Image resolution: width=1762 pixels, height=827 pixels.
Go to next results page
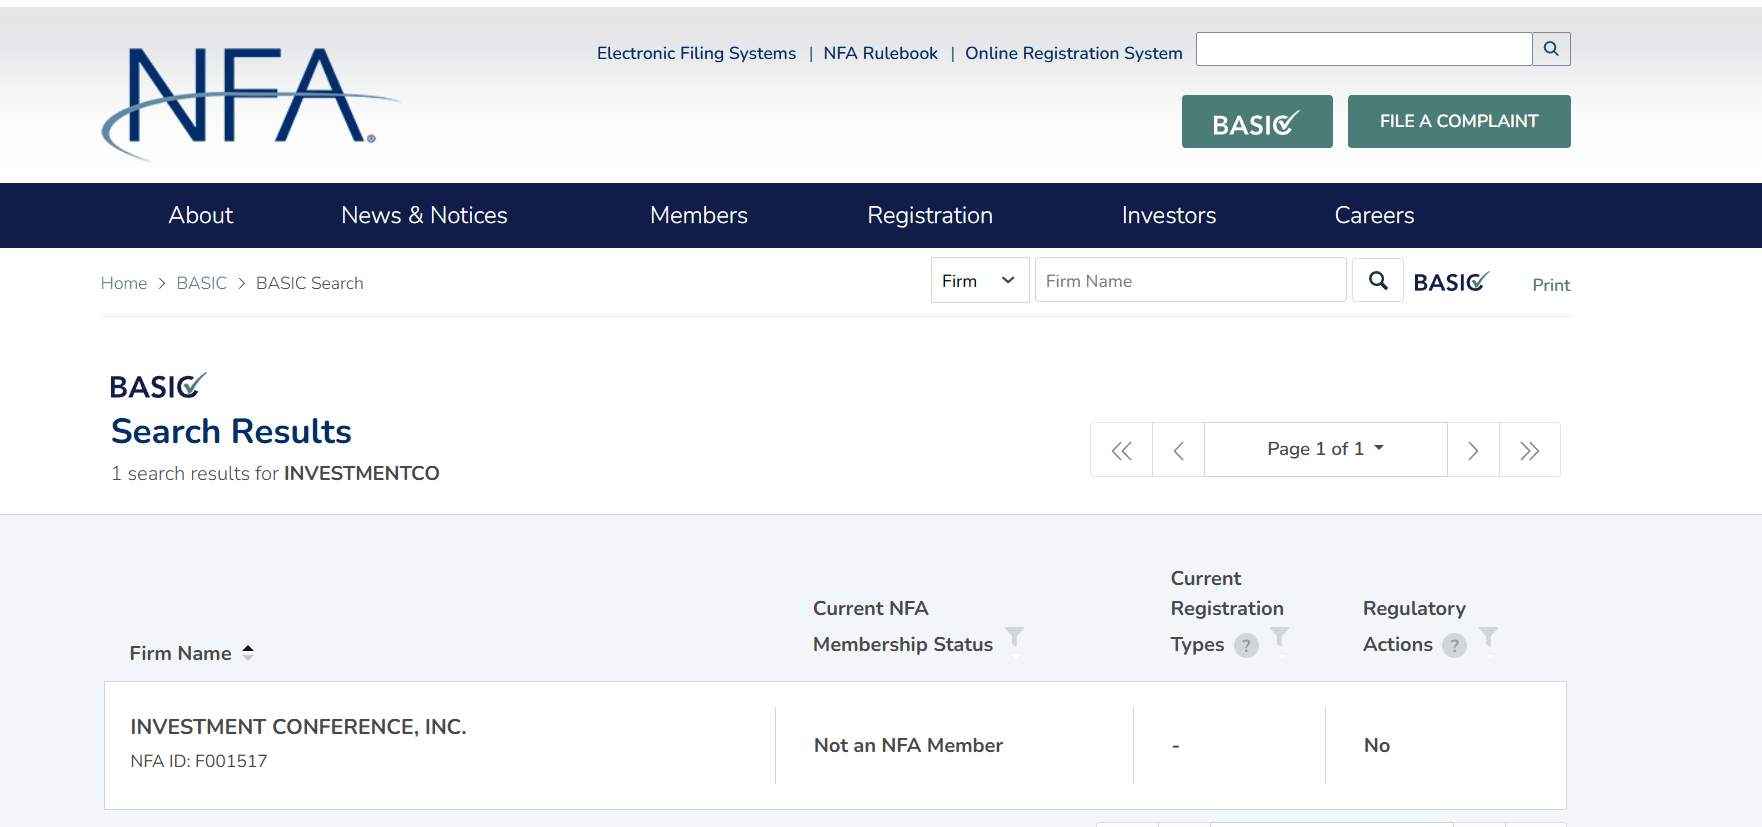[1473, 450]
